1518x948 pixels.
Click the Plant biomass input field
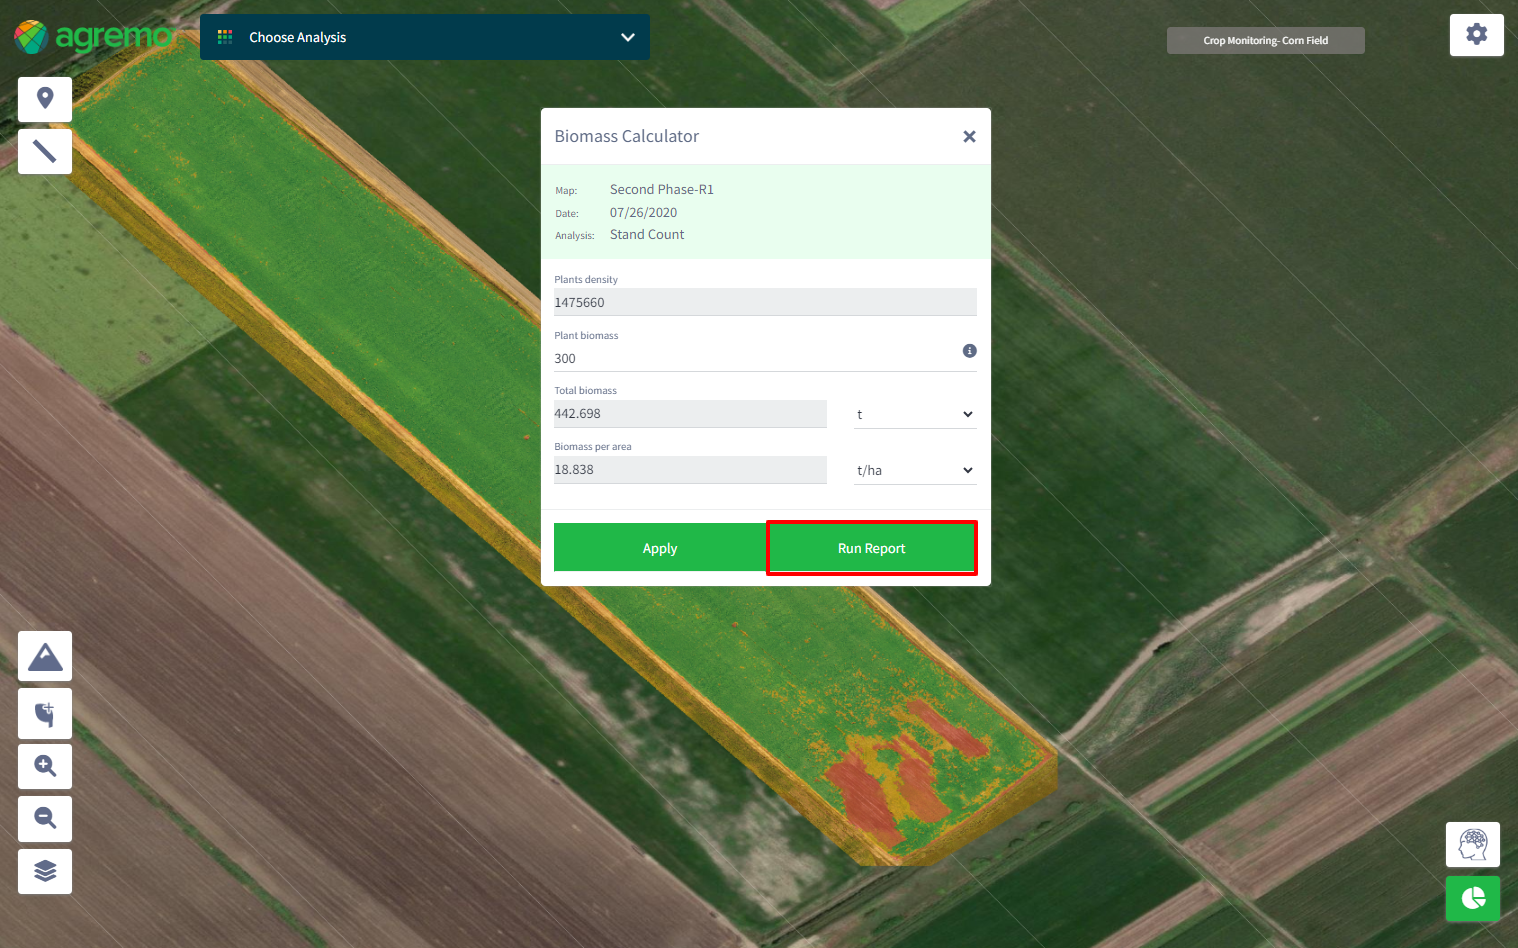[x=750, y=358]
